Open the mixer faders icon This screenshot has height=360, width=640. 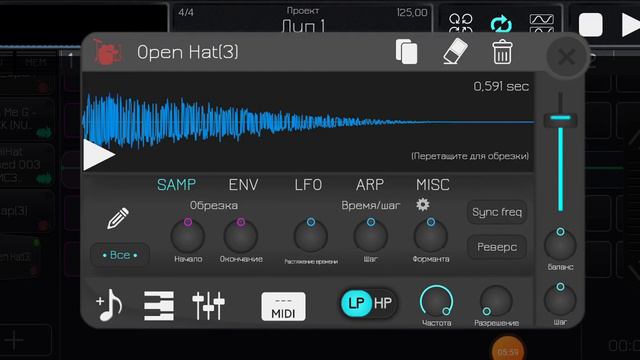coord(208,306)
